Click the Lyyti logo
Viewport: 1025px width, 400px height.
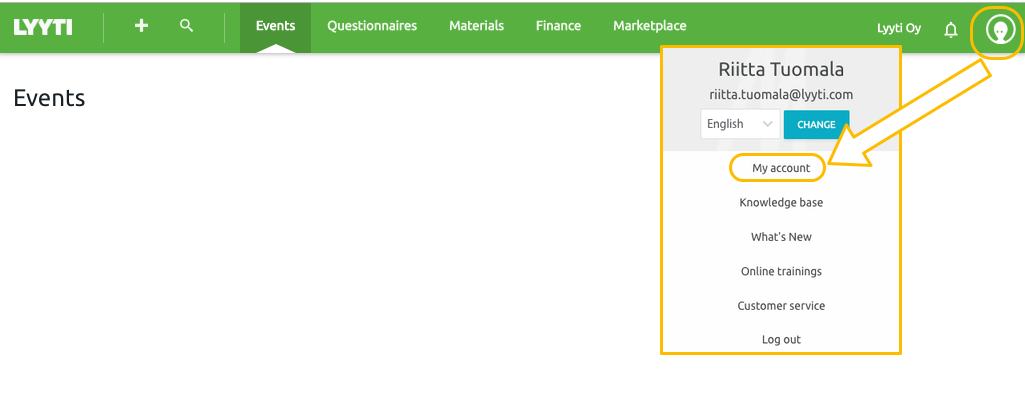(42, 27)
